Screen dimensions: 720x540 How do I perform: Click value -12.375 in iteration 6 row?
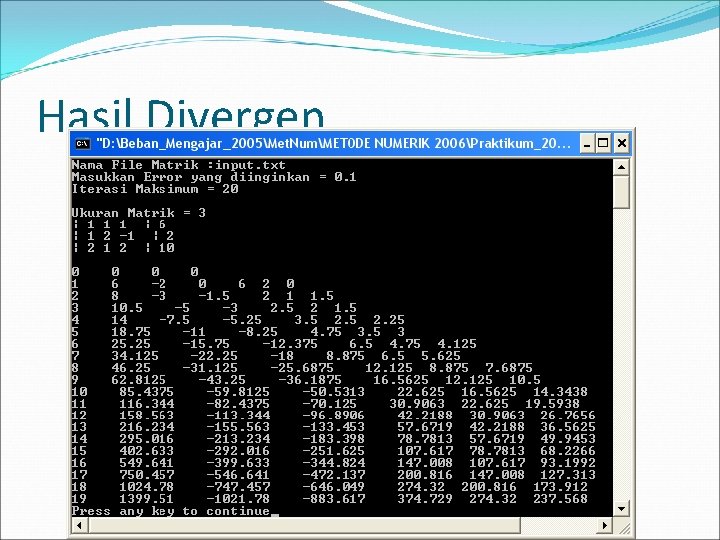(x=290, y=343)
